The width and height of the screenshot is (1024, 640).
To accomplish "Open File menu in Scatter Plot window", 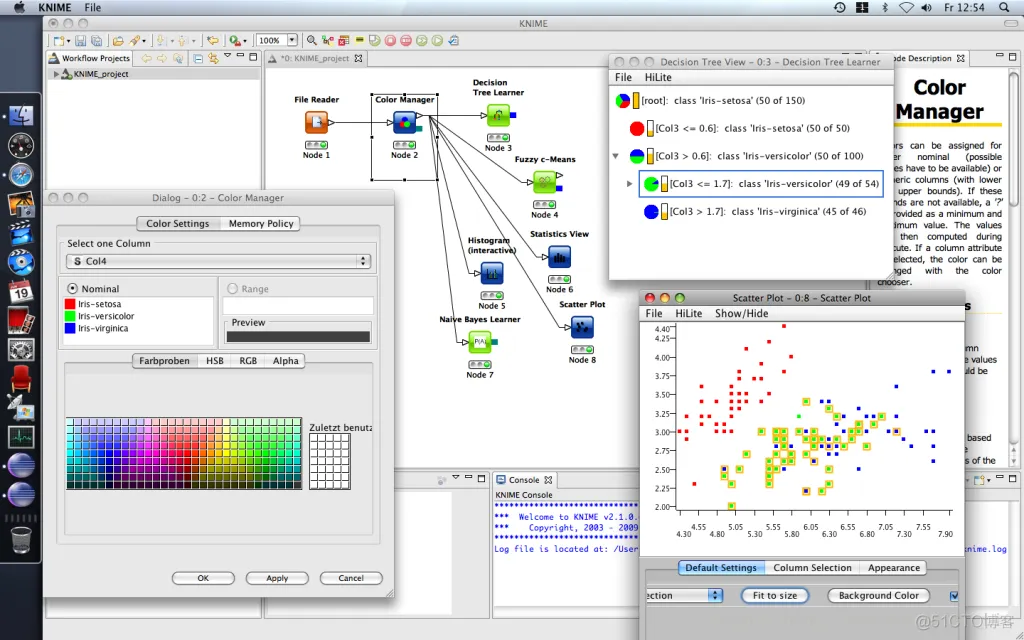I will point(654,313).
